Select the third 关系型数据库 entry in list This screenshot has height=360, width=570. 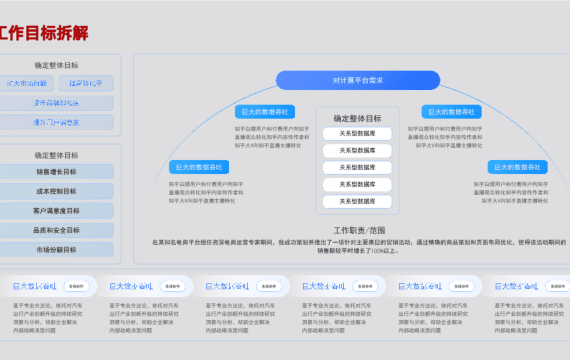click(357, 167)
